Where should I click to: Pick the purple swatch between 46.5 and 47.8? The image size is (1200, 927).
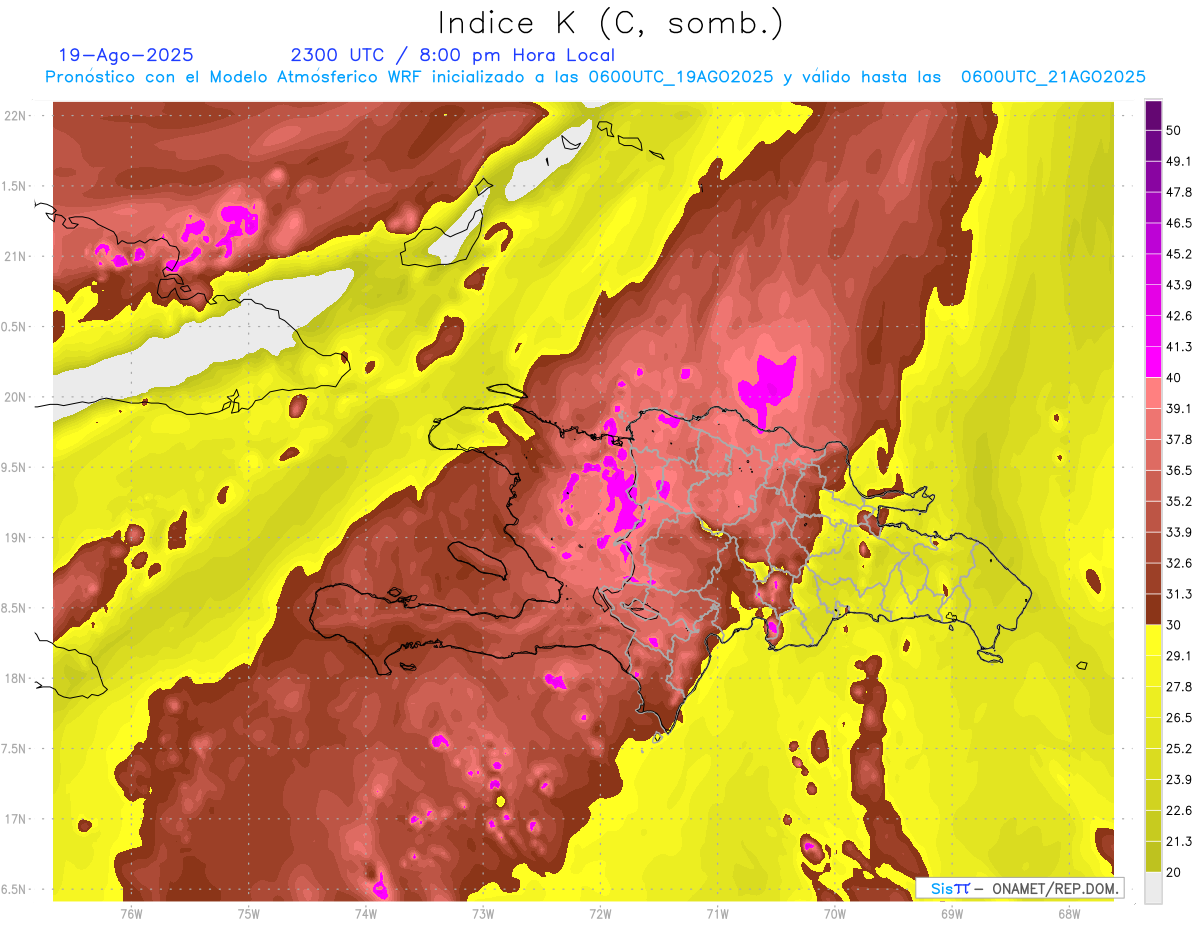1153,208
